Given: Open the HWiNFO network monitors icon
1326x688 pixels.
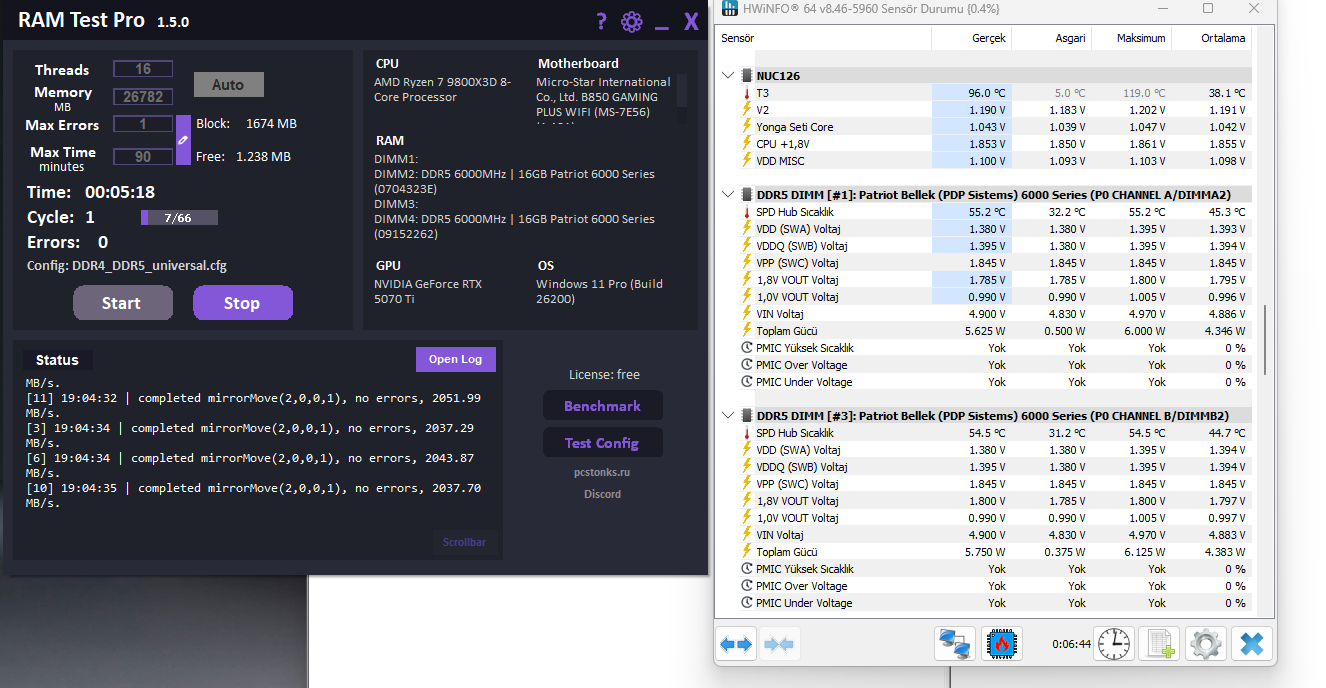Looking at the screenshot, I should 955,644.
